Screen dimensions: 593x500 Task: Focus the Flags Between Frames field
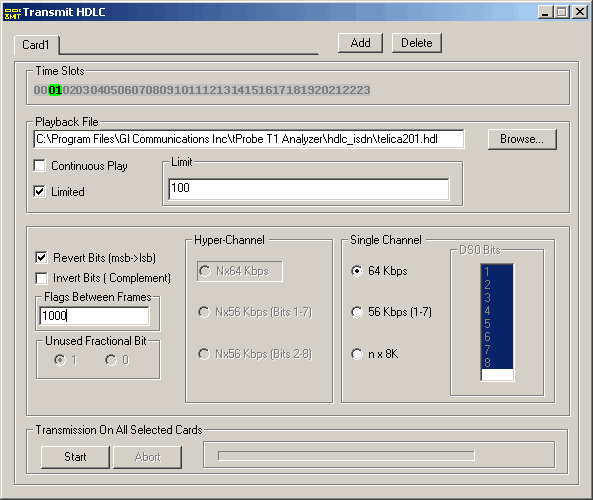pos(94,315)
